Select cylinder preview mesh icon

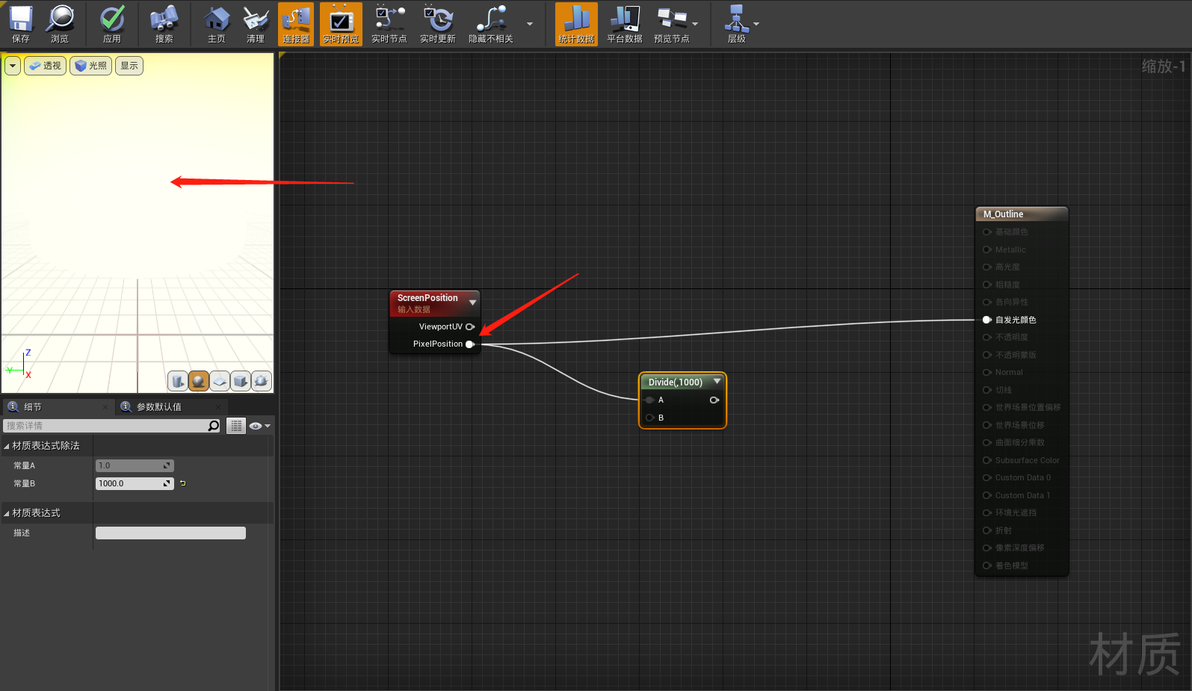tap(178, 381)
